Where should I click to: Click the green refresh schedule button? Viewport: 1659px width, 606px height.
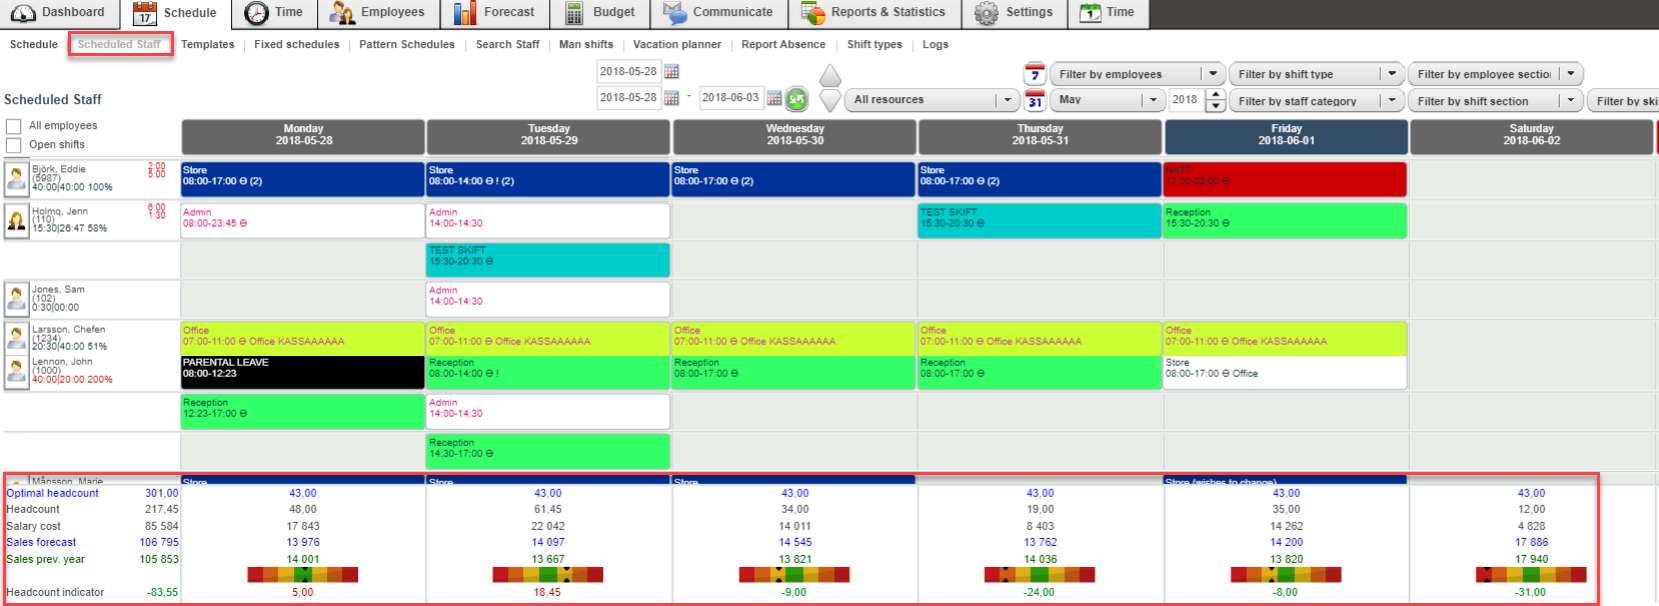[797, 99]
